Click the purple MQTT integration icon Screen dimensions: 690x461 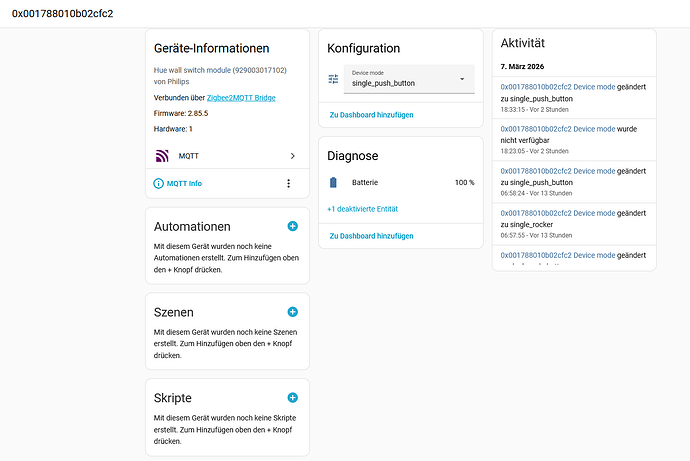(x=162, y=156)
